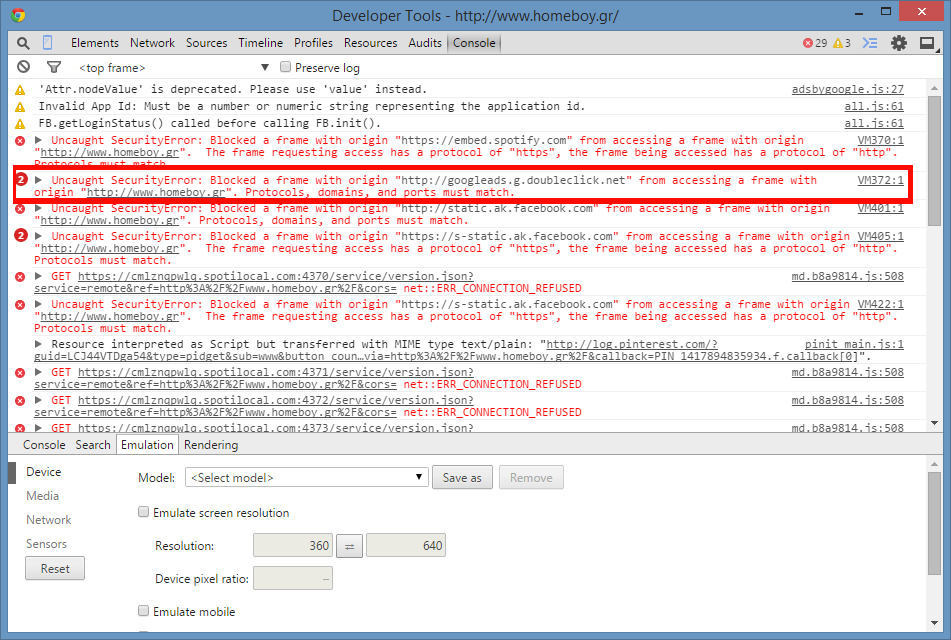951x640 pixels.
Task: Click warning icon beside Attr.nodeValue deprecated message
Action: pos(20,90)
